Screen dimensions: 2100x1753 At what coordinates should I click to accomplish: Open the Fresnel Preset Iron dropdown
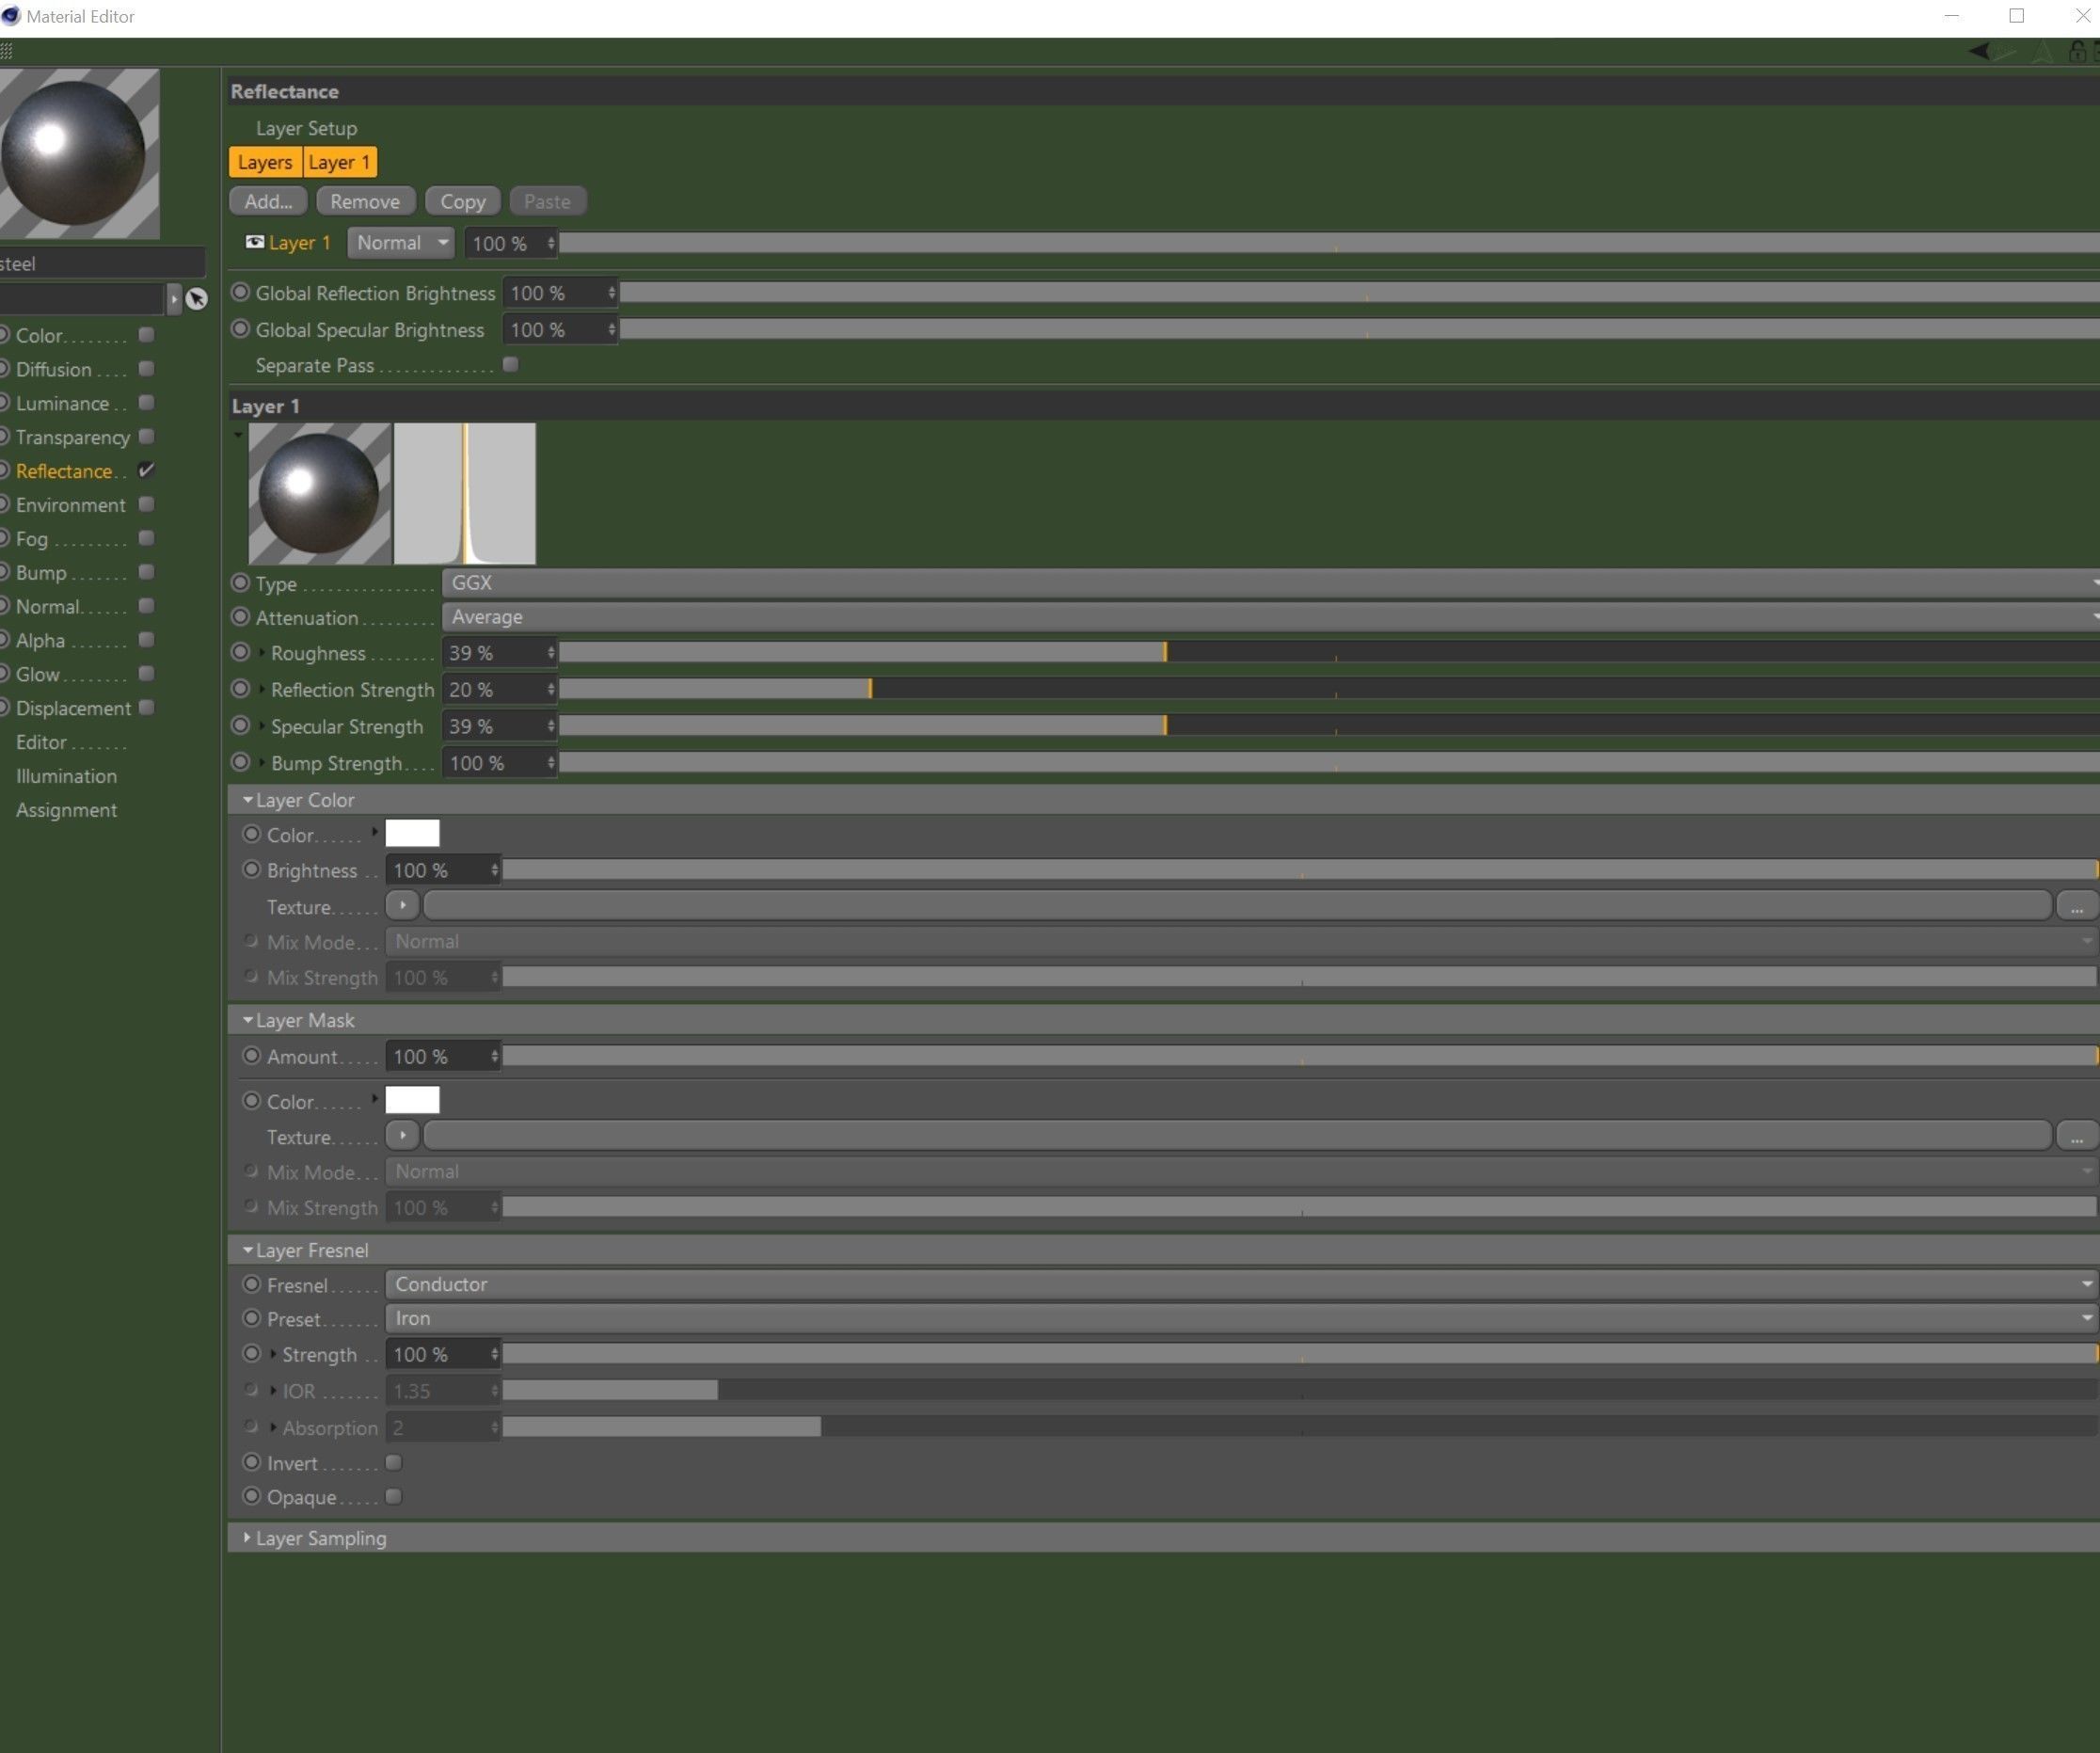[1240, 1319]
